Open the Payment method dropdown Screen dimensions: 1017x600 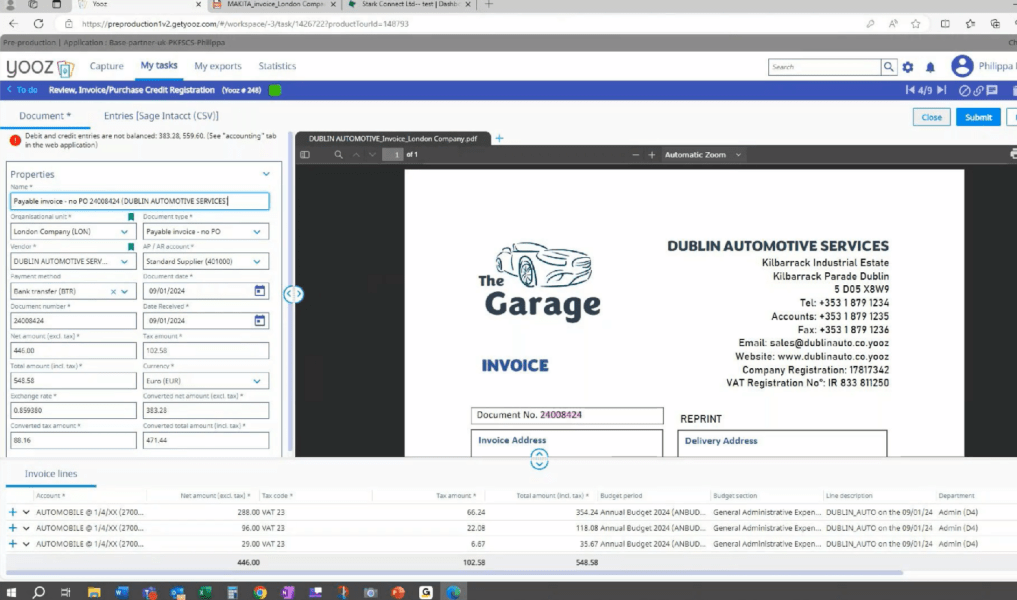tap(125, 291)
